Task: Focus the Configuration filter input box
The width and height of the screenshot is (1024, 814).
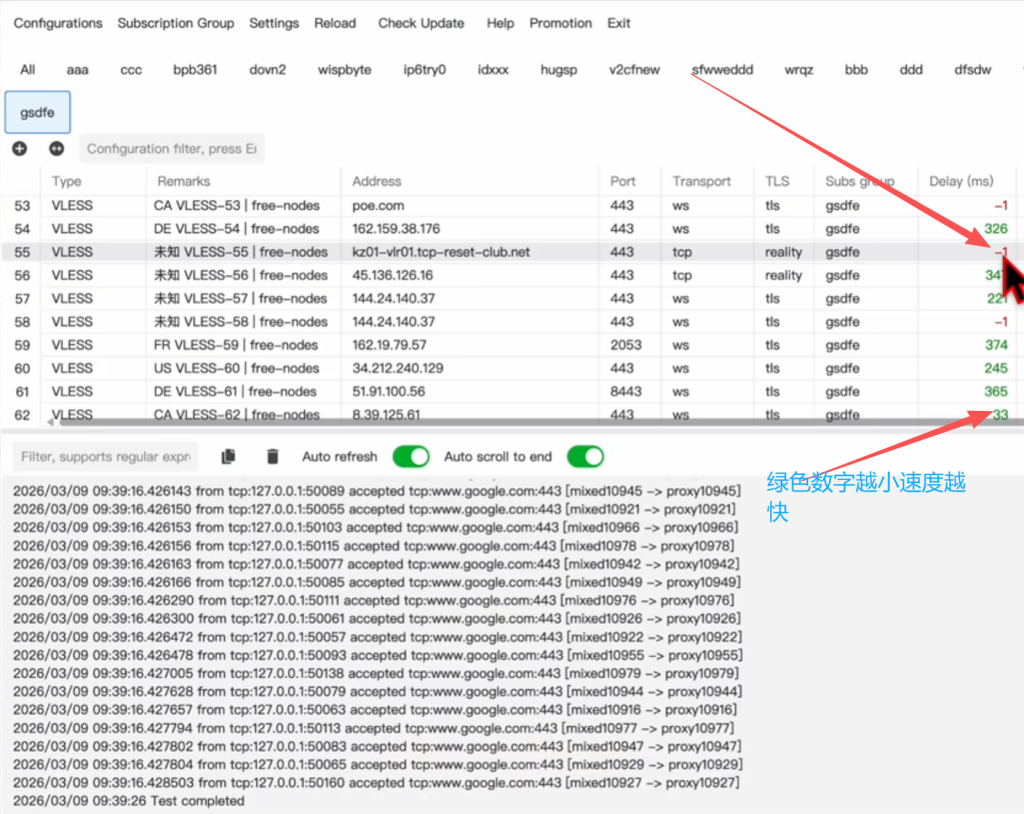Action: pyautogui.click(x=171, y=149)
